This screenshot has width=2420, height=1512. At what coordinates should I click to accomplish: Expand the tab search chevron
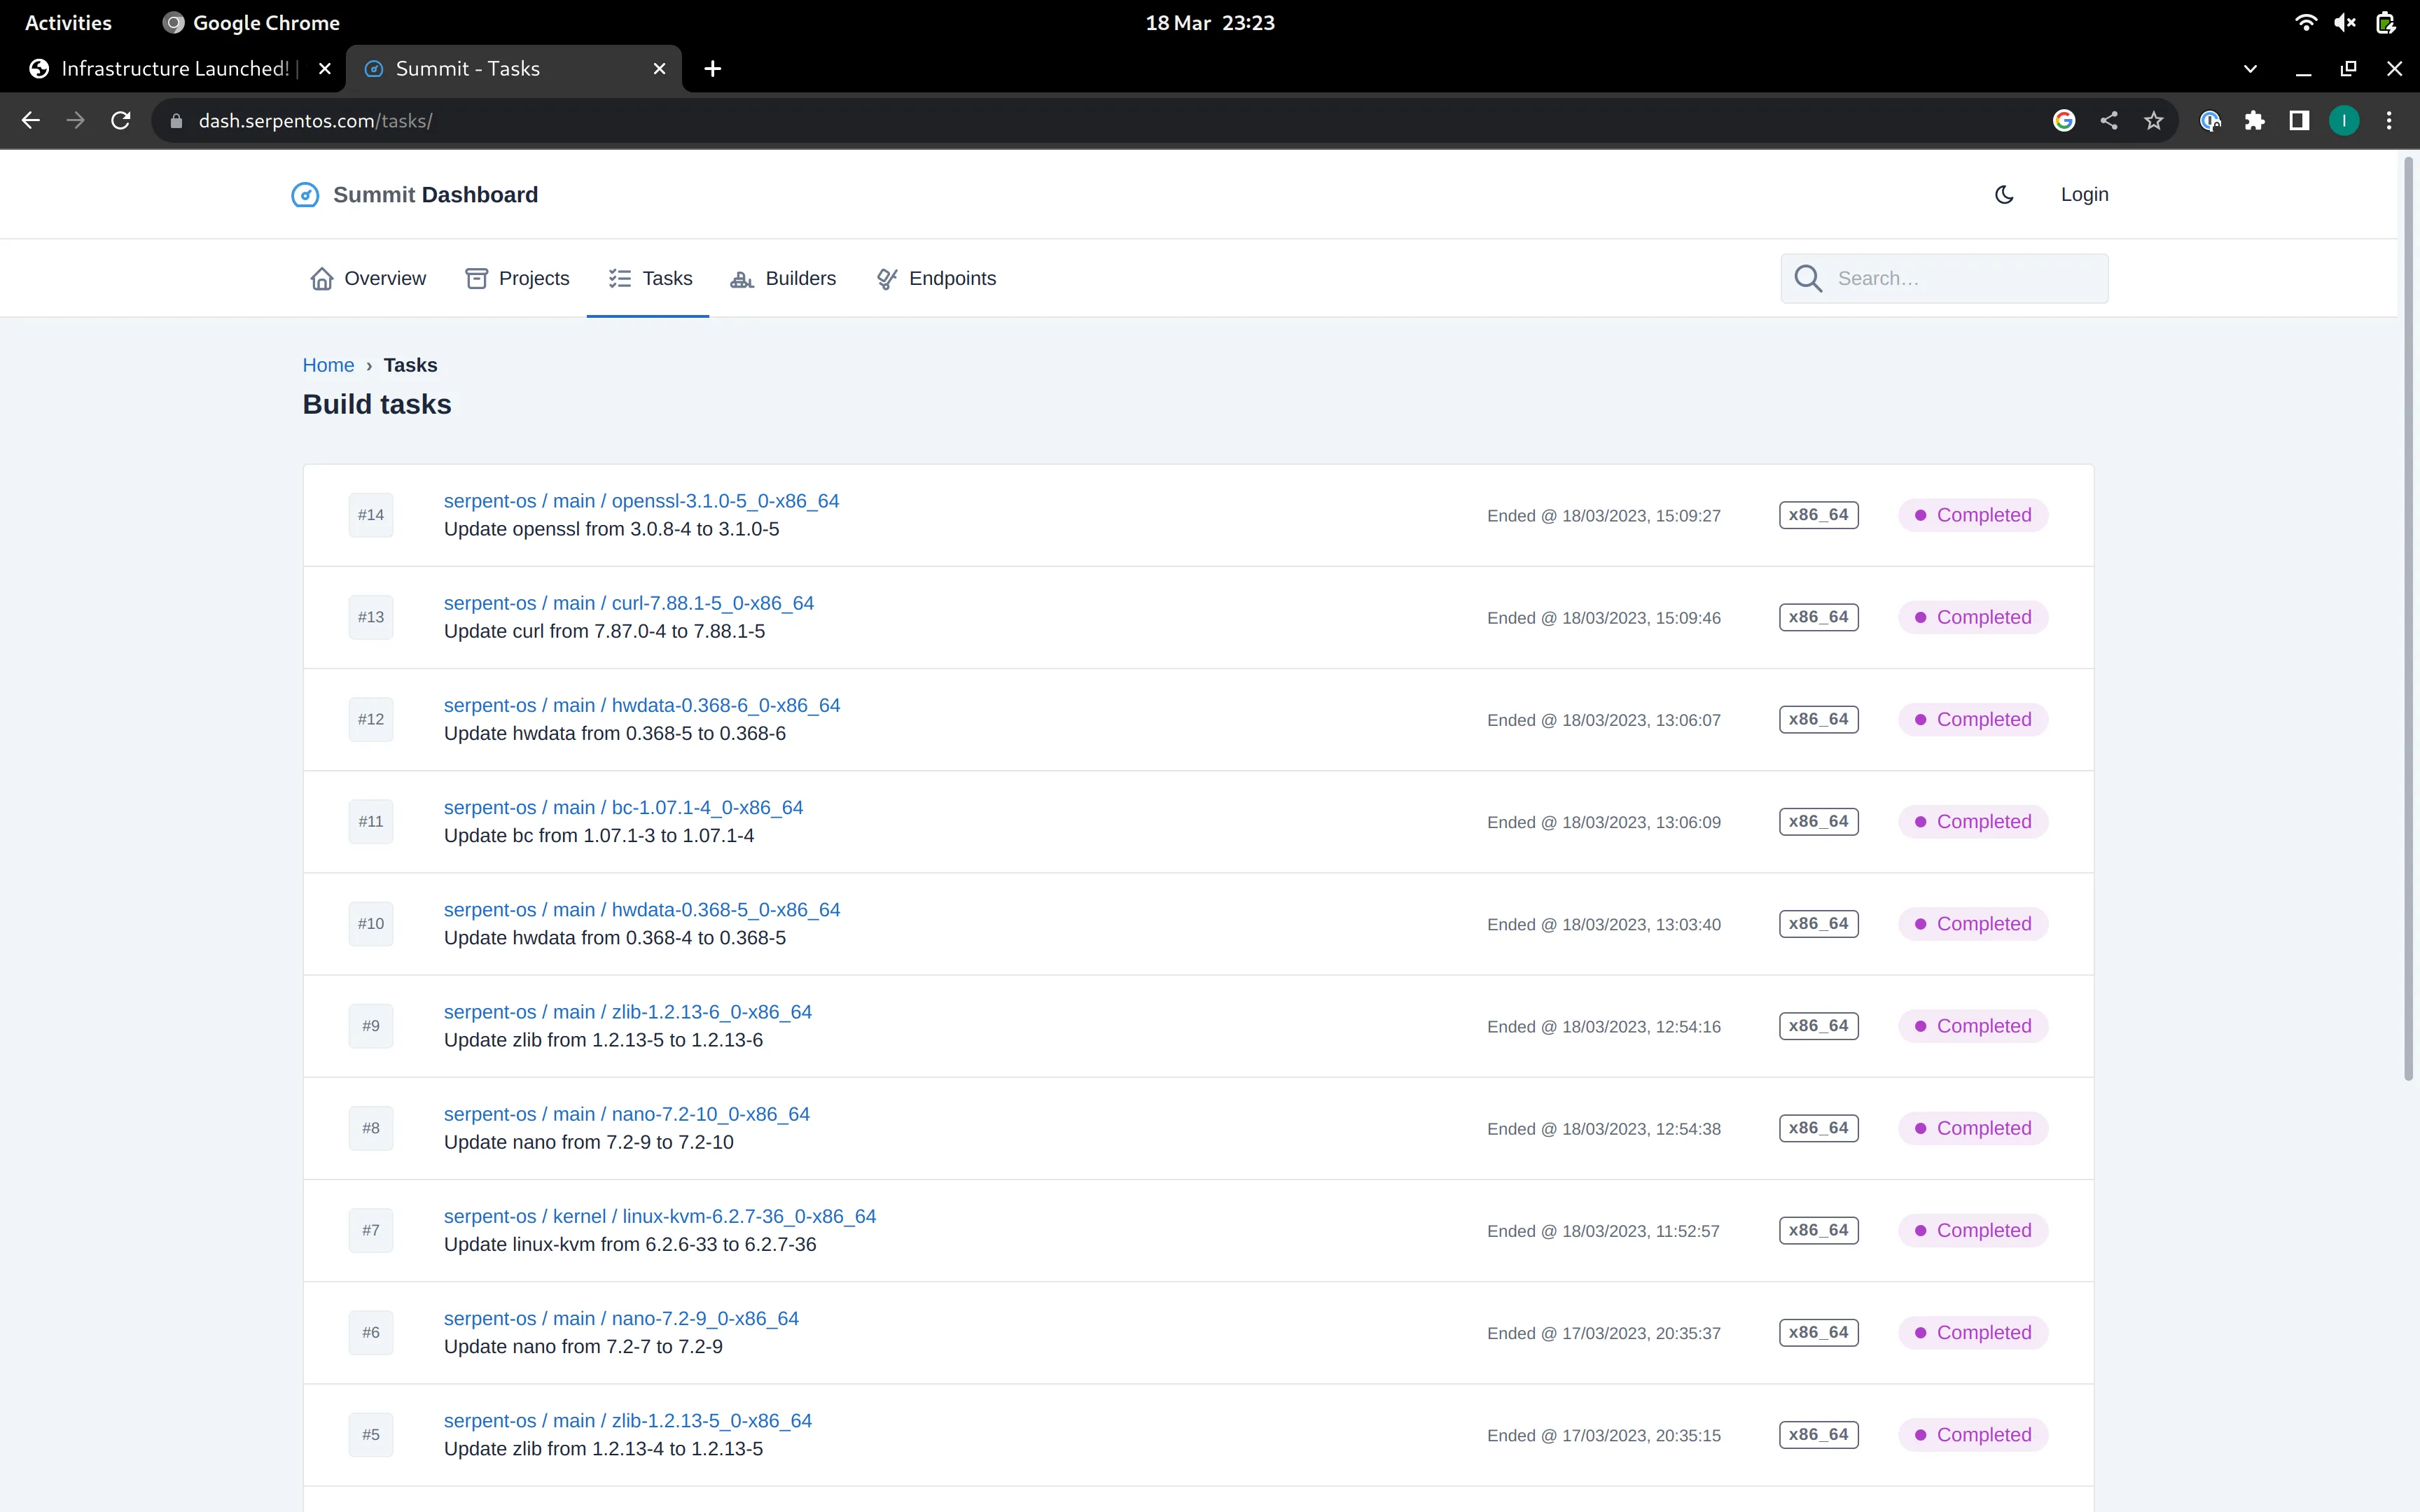tap(2250, 69)
